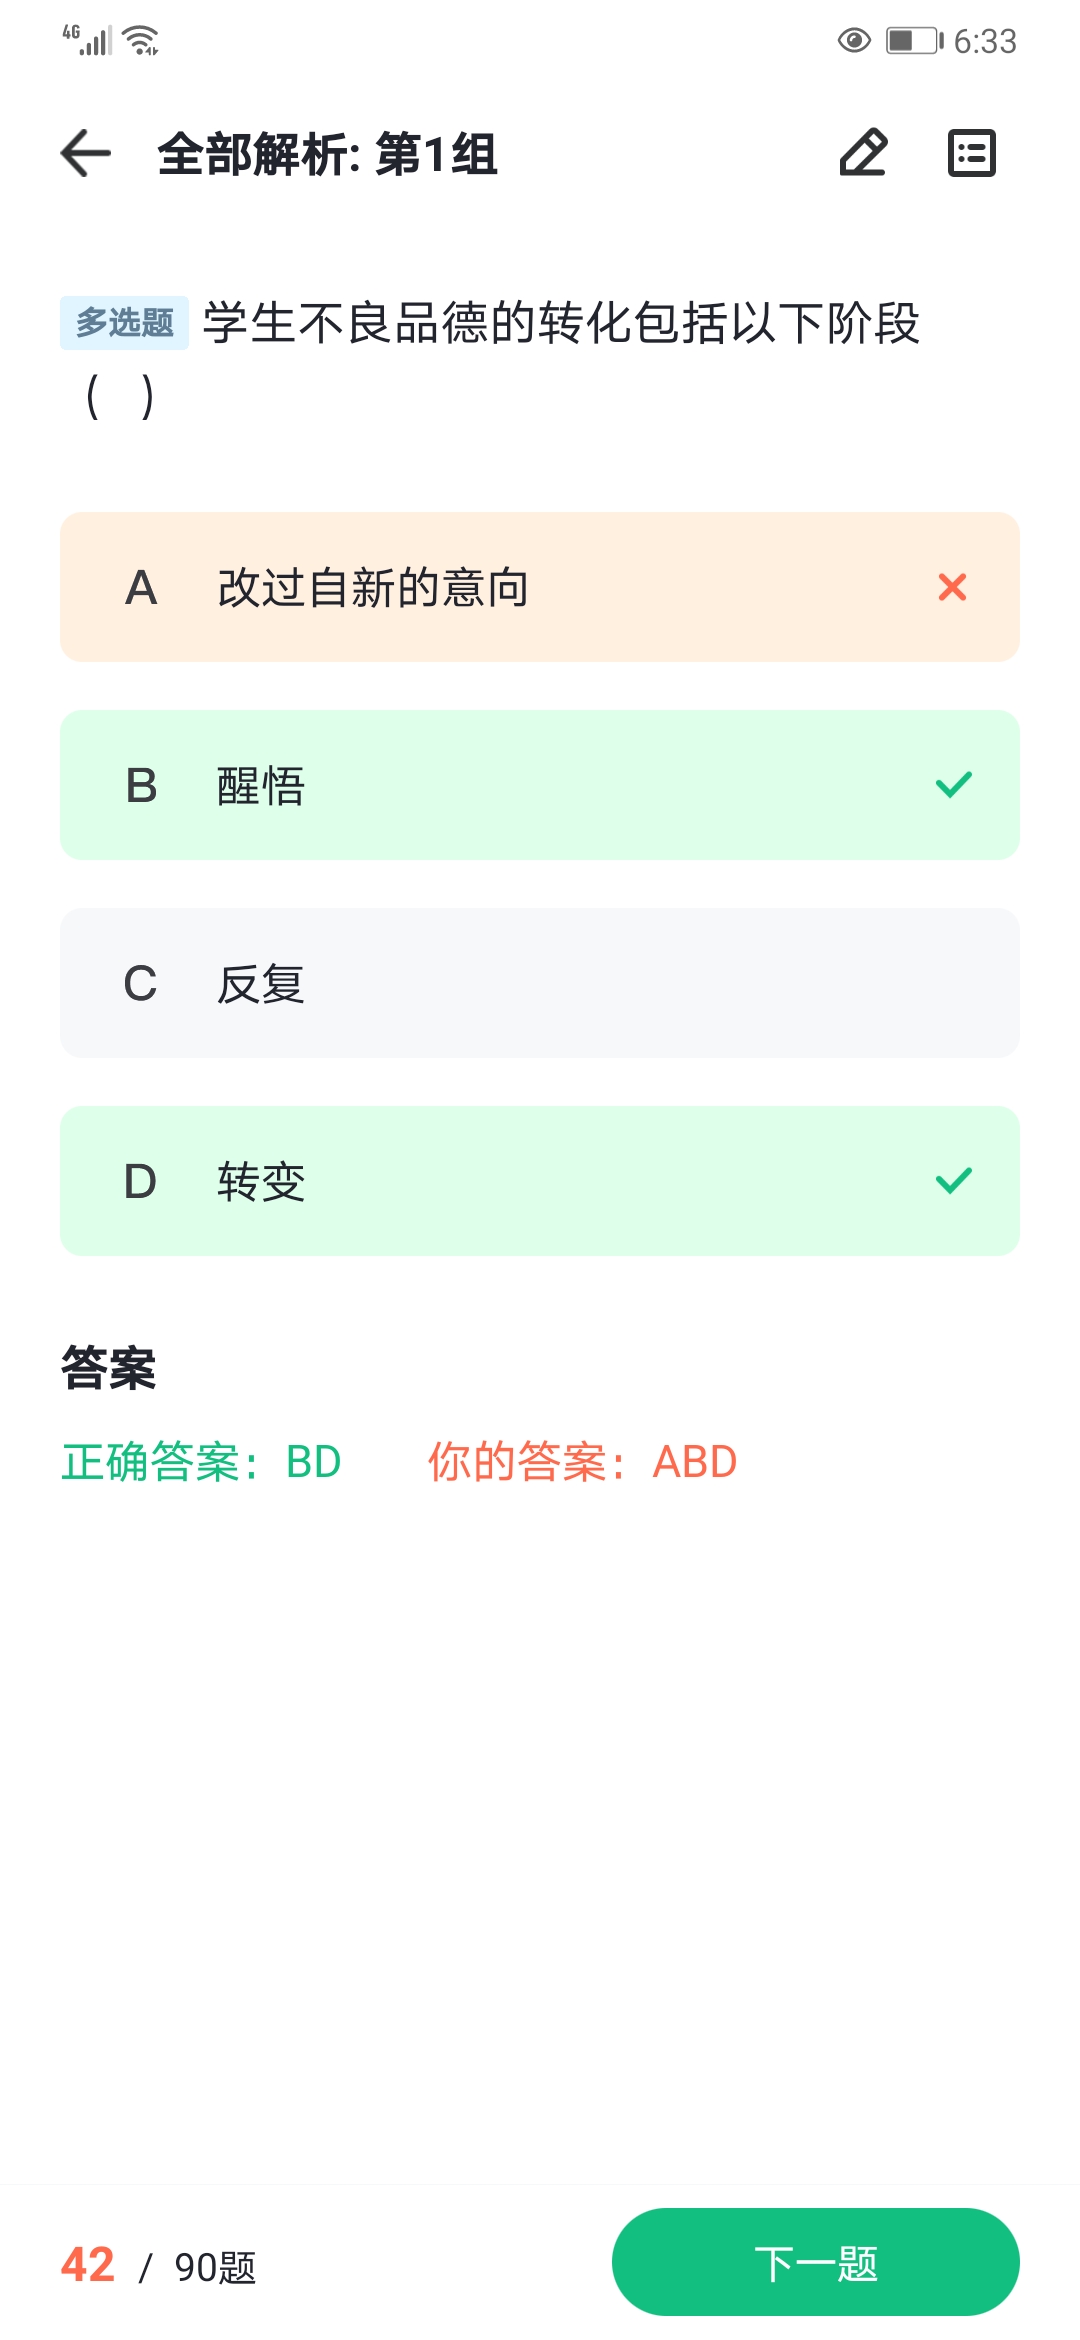Tap the 答案 section heading
Viewport: 1080px width, 2340px height.
point(108,1368)
